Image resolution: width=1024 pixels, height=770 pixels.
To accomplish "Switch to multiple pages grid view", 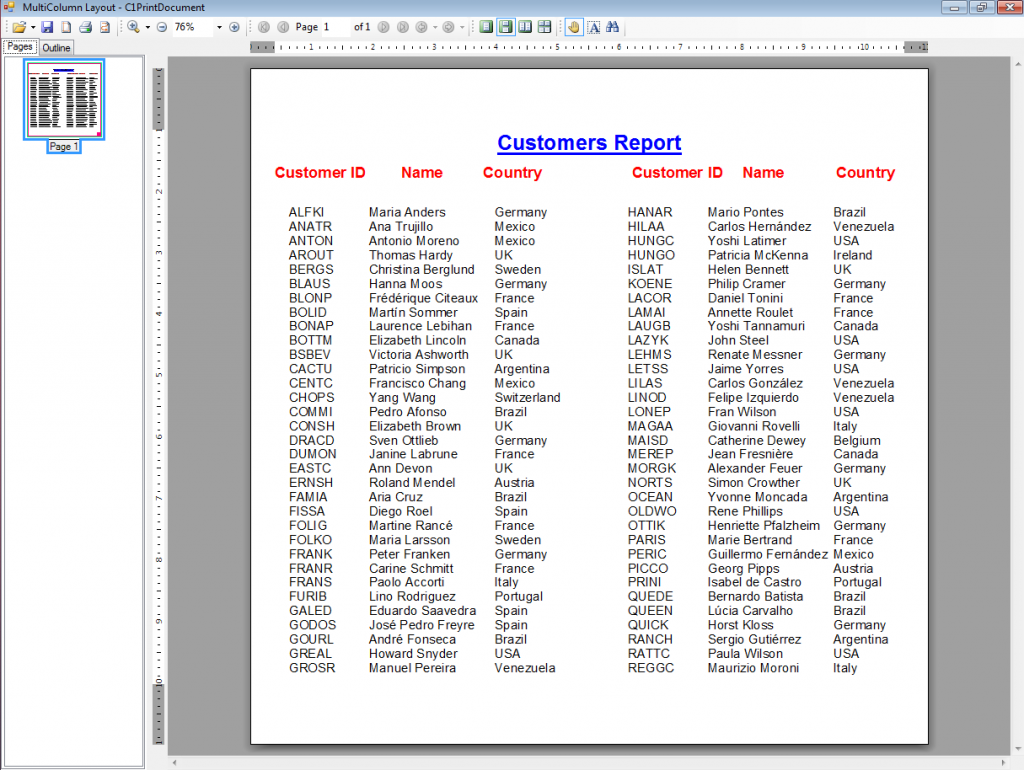I will pos(544,27).
